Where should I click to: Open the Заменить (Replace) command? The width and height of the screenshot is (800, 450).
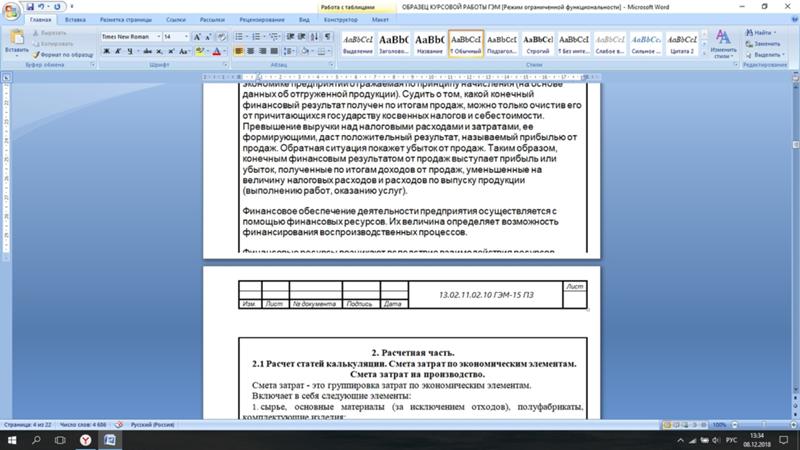coord(762,44)
